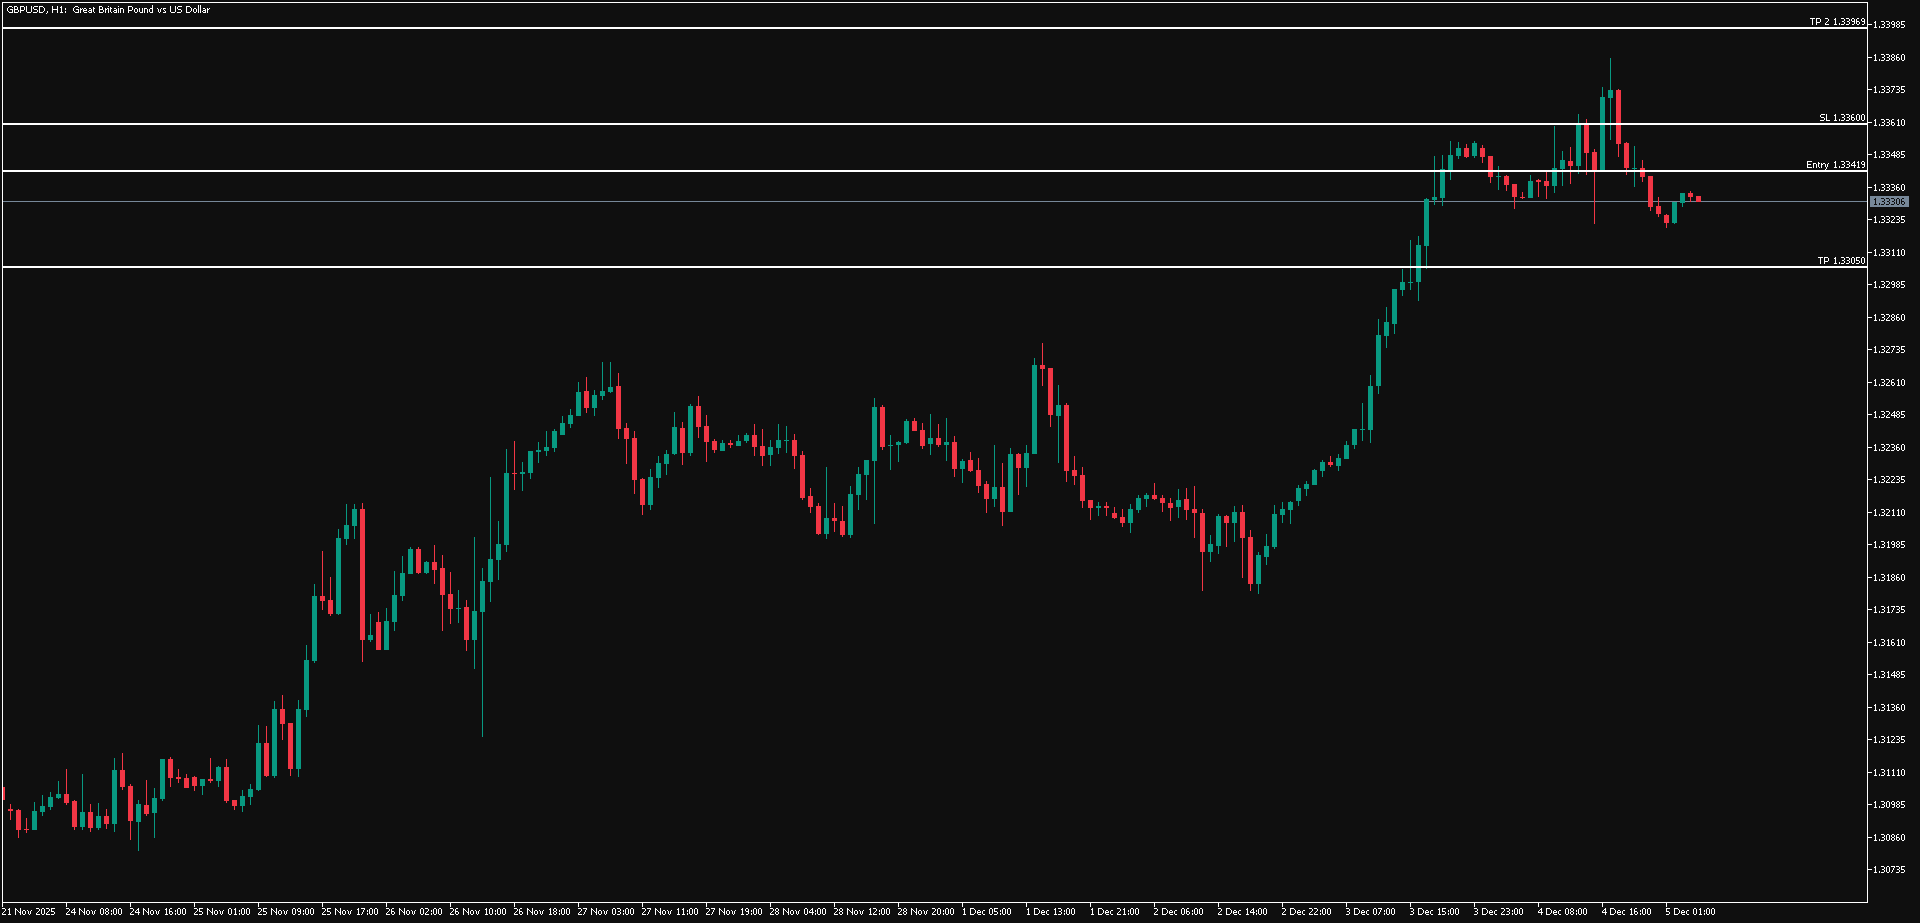This screenshot has width=1920, height=923.
Task: Click the 1.32610 price axis label
Action: [x=1889, y=383]
